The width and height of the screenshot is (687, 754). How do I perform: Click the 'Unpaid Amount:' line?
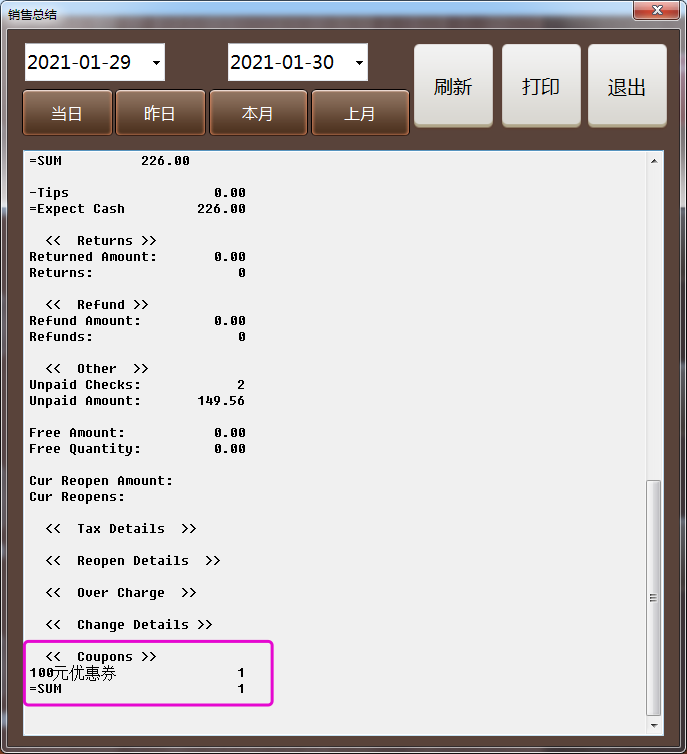[137, 401]
